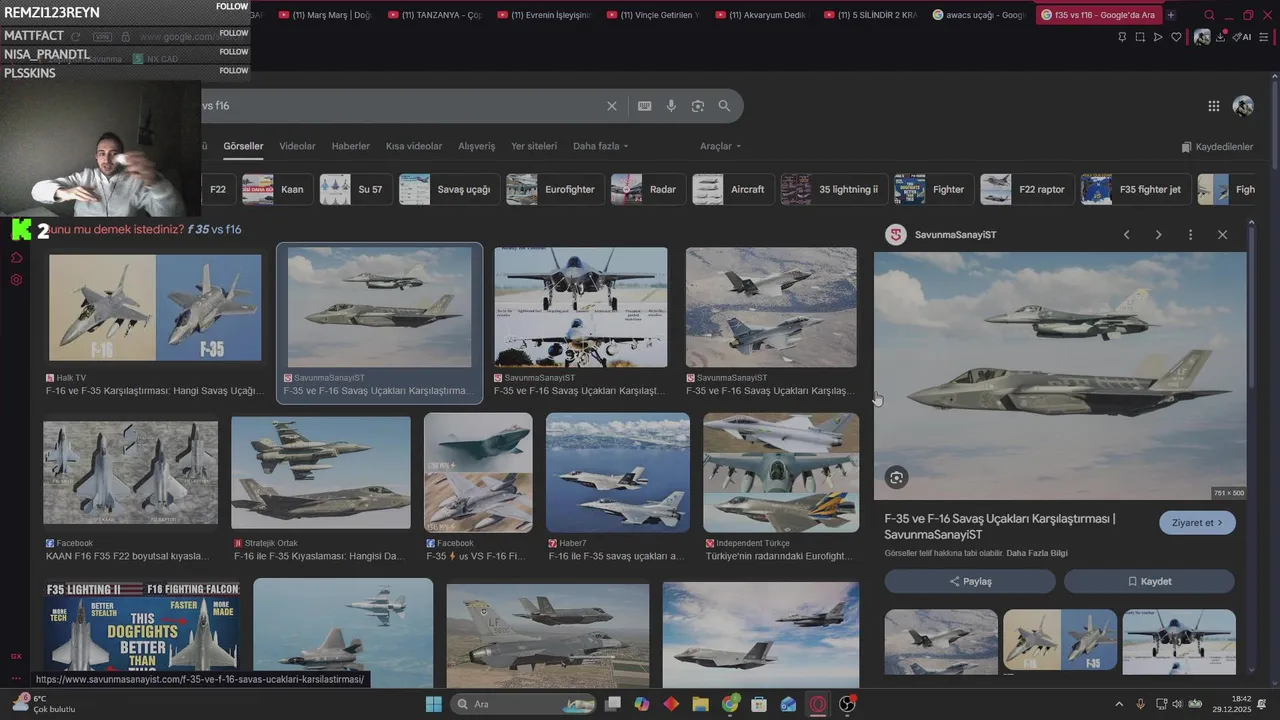Search by image using the Lens icon
The height and width of the screenshot is (720, 1280).
coord(698,106)
